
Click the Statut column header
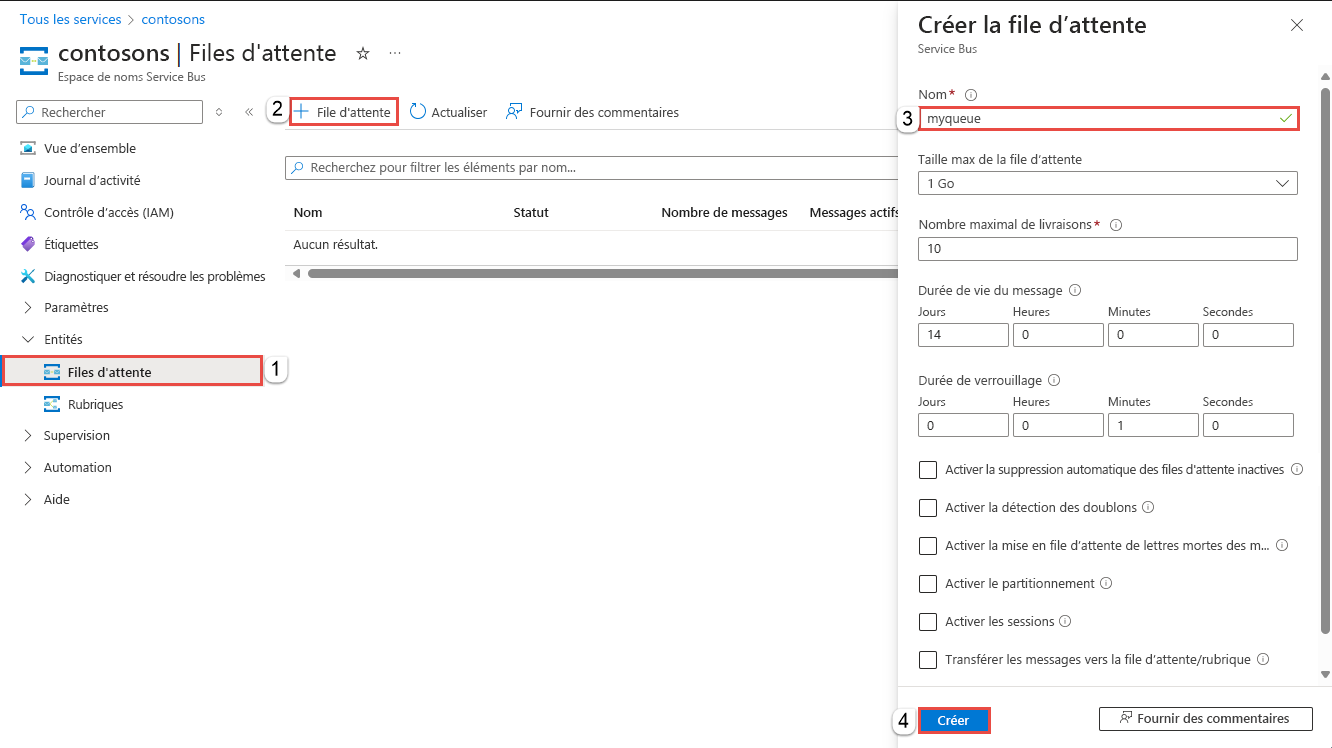point(531,212)
